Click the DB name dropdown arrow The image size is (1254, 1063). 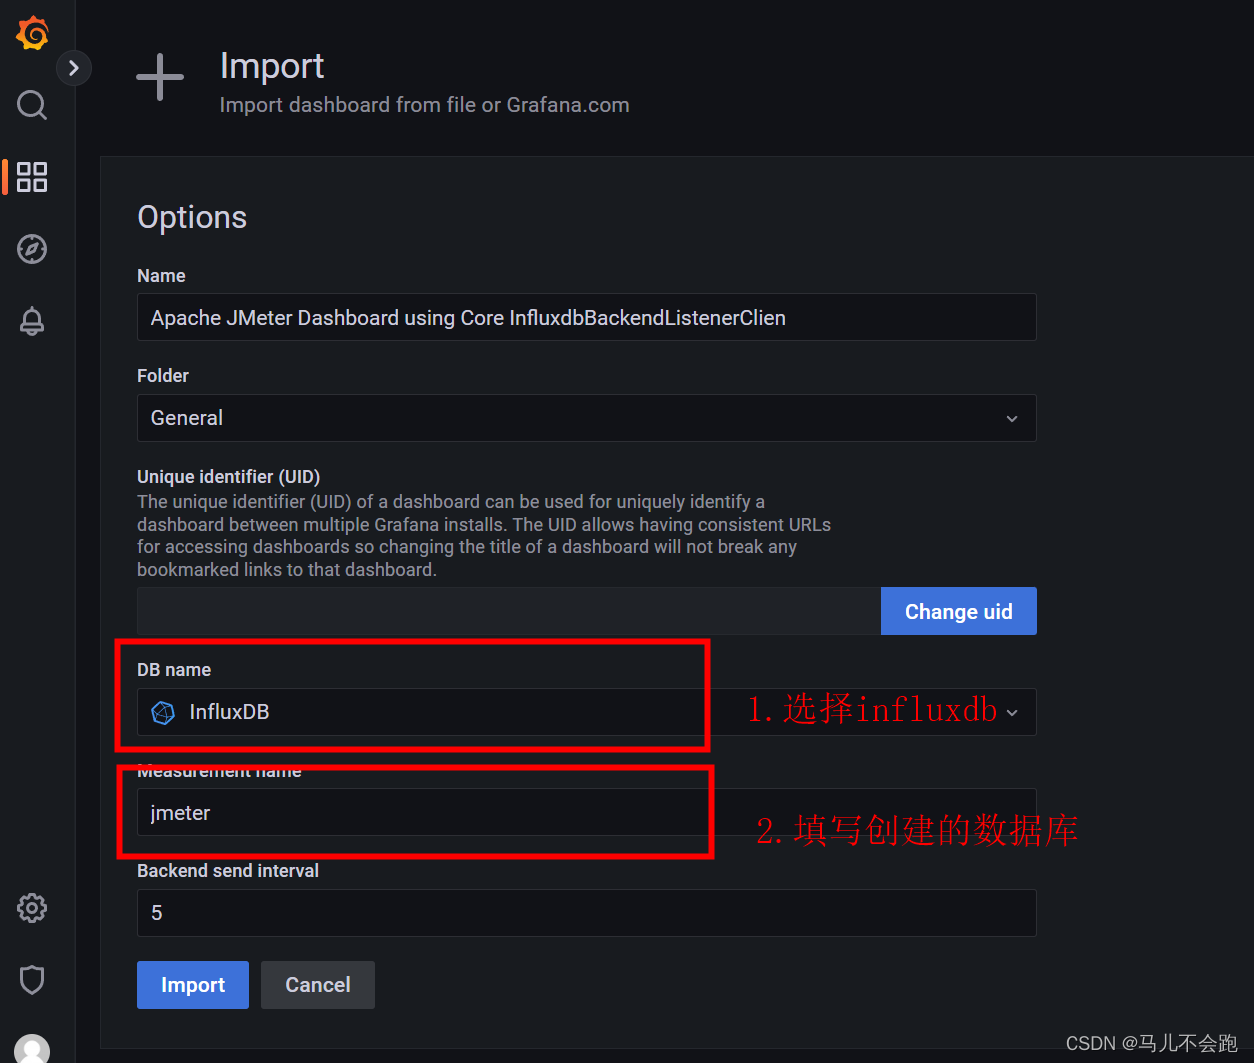coord(1012,713)
